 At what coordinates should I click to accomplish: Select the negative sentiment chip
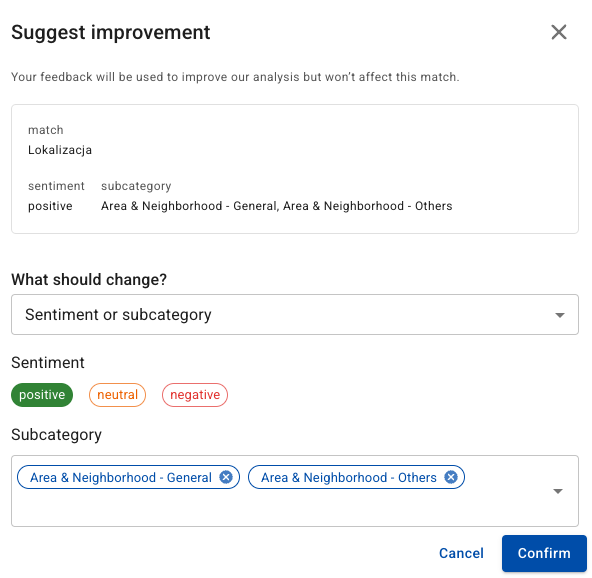click(x=195, y=395)
